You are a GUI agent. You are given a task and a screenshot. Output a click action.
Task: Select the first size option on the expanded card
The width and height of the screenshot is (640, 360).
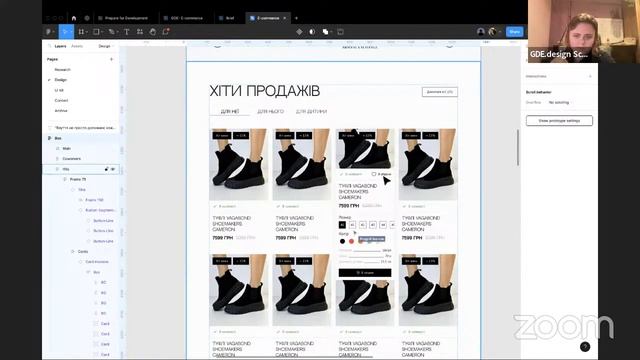tap(342, 224)
